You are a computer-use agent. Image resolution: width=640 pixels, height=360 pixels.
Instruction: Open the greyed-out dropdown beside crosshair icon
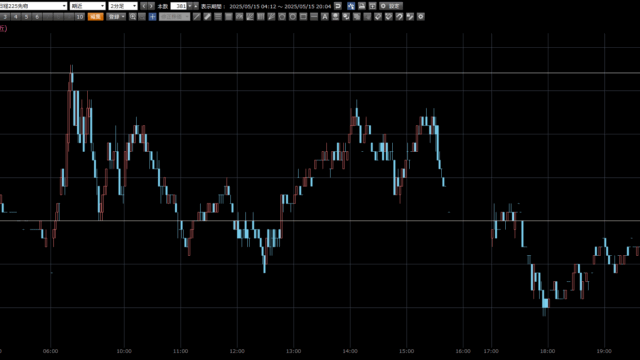pos(174,17)
